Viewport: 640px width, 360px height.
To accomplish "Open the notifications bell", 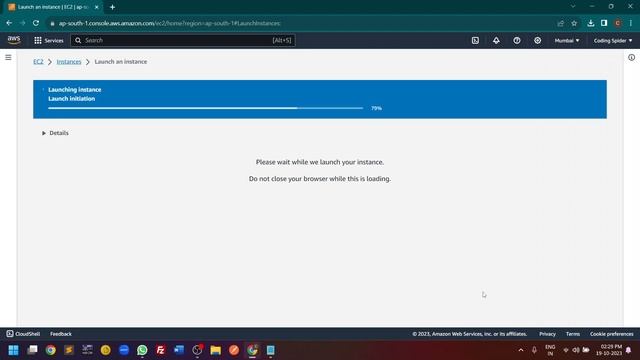I will (x=496, y=40).
